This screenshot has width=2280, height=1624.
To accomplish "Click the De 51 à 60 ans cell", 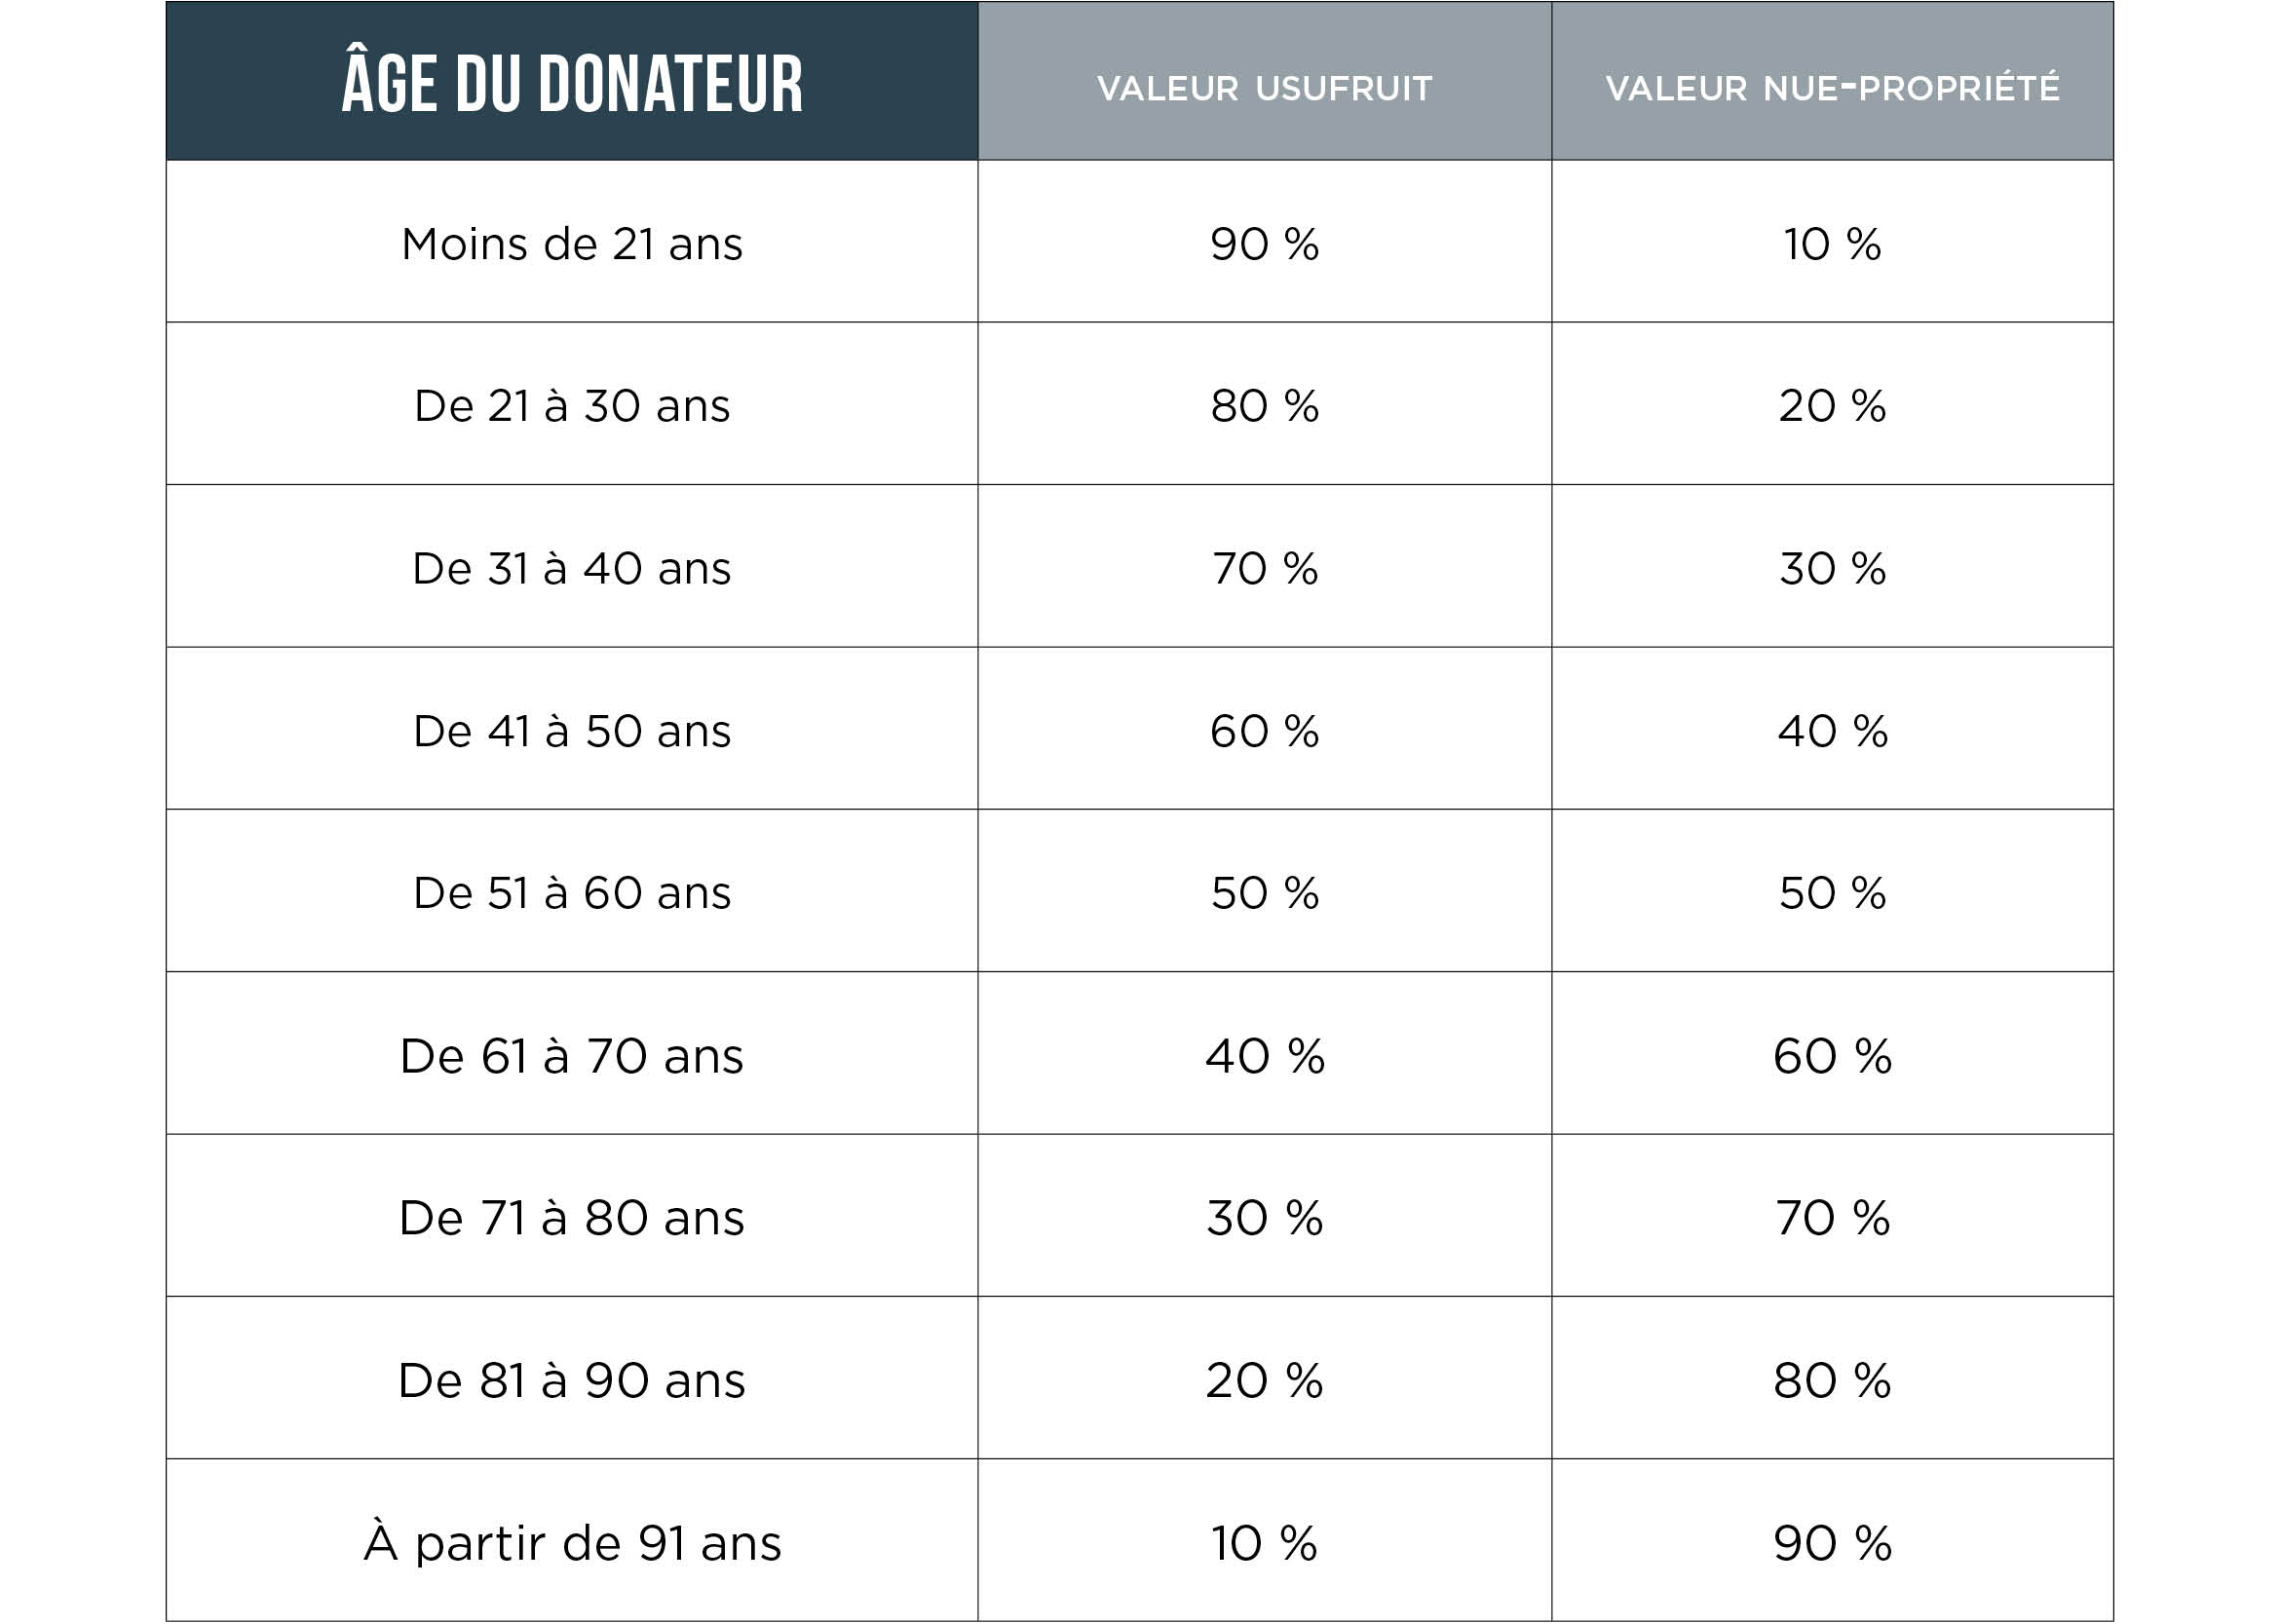I will pos(572,892).
